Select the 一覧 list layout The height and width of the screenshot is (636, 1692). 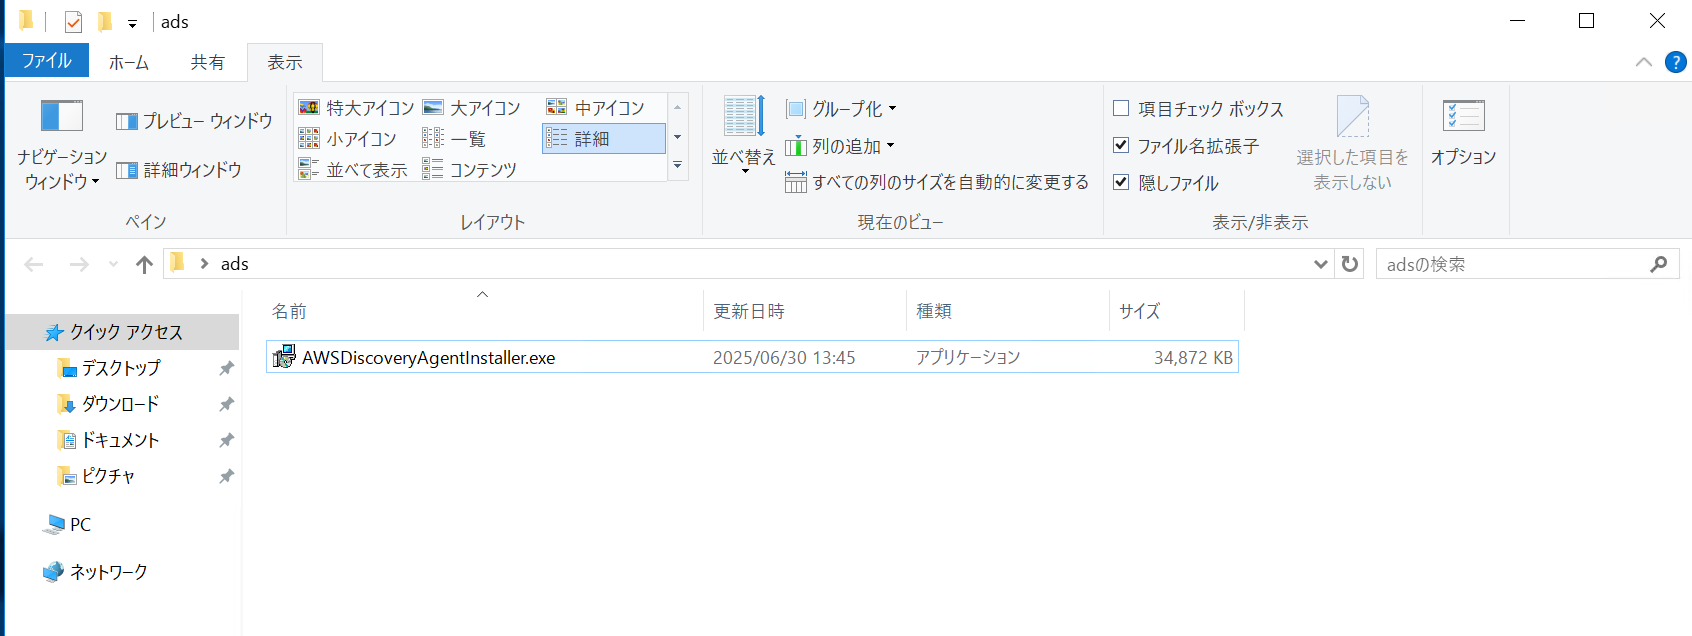click(x=454, y=139)
